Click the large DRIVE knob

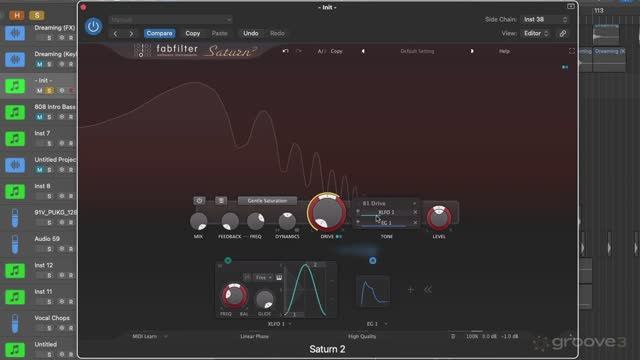(x=327, y=212)
